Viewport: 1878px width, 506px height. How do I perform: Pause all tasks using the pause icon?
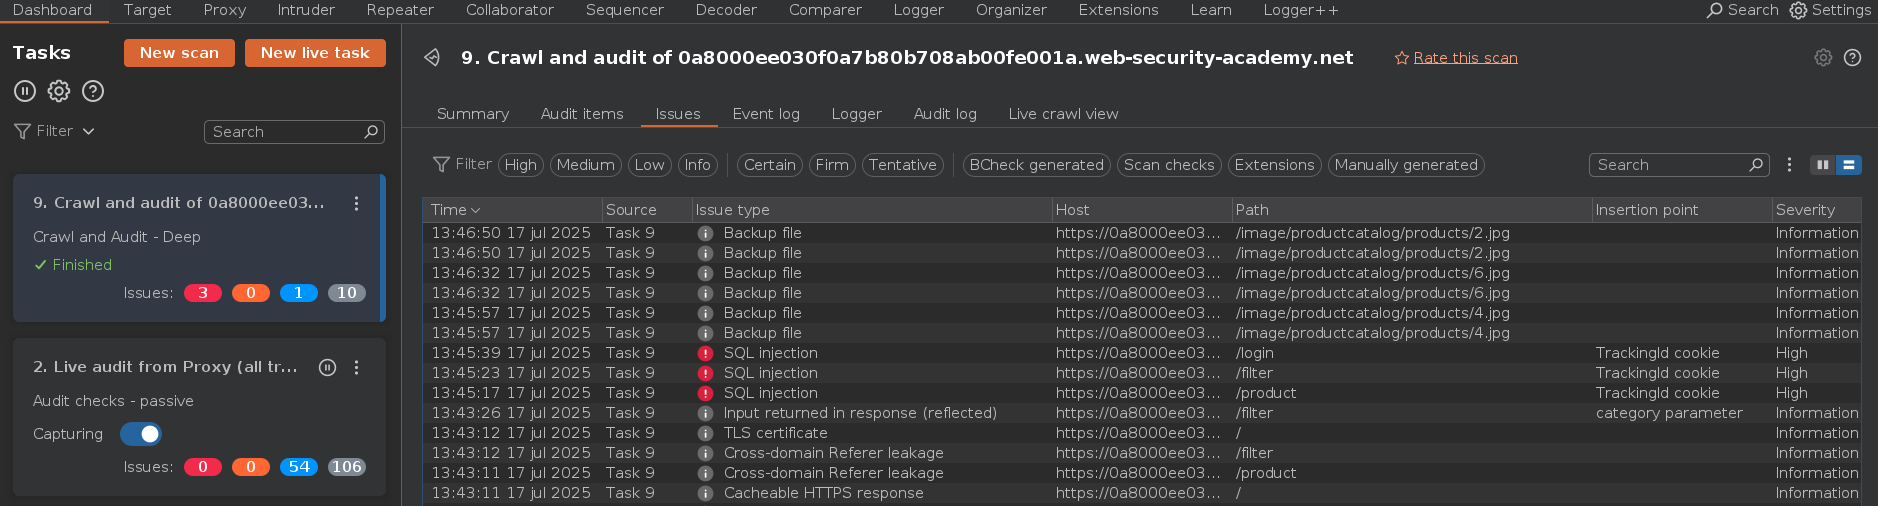tap(25, 91)
